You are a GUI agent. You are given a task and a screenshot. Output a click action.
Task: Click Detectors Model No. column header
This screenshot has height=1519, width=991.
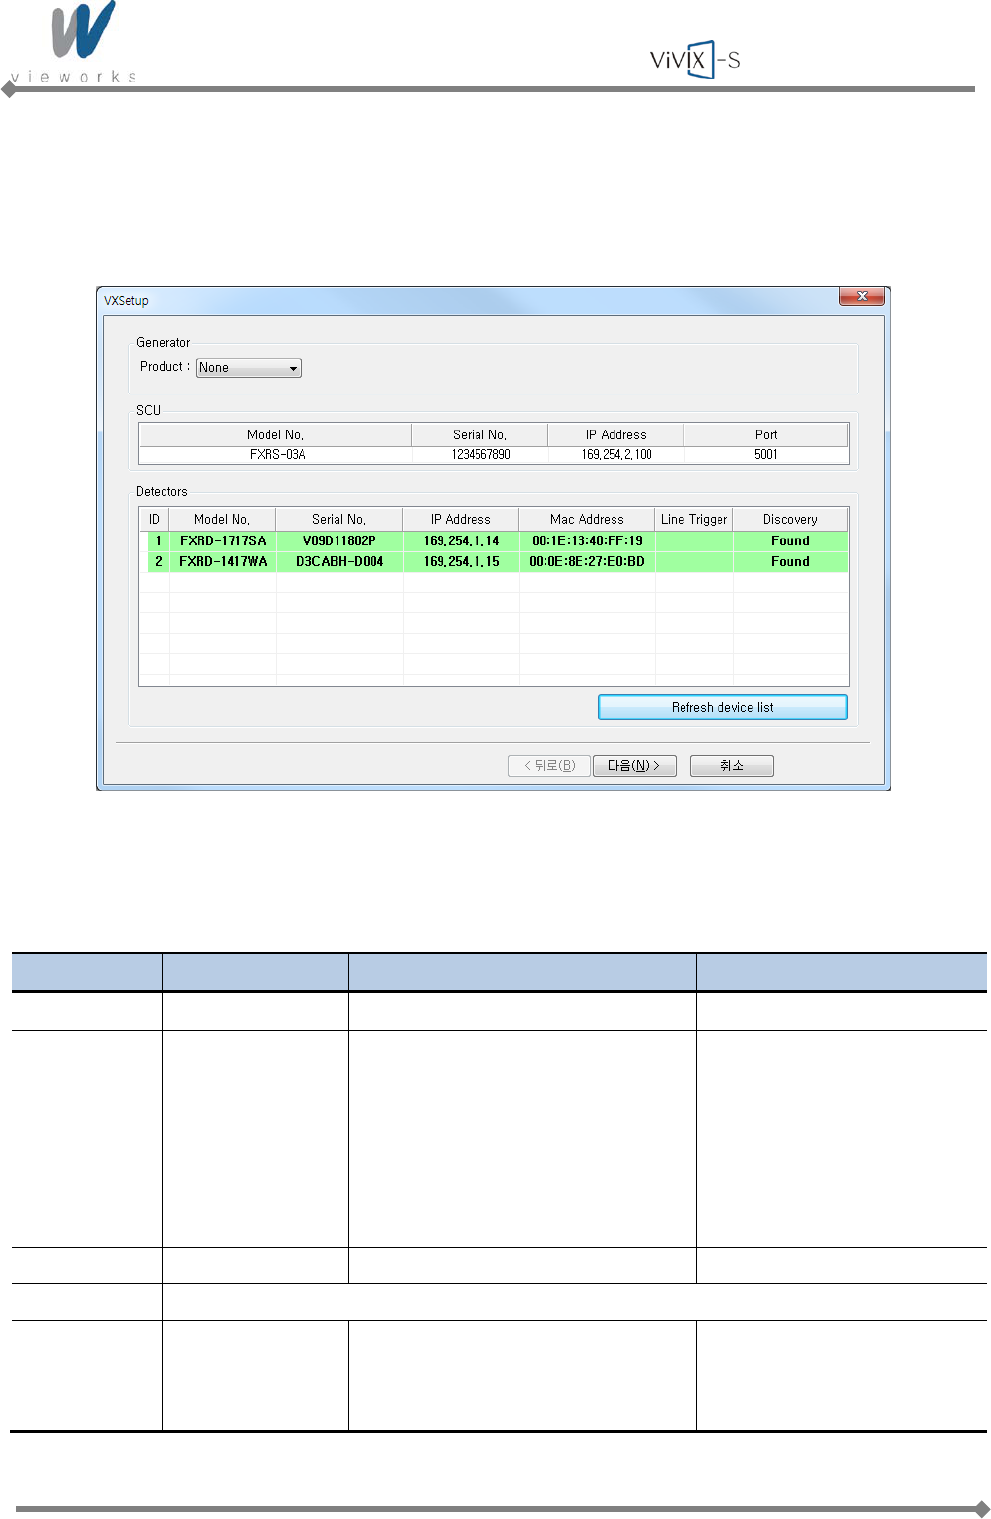222,520
